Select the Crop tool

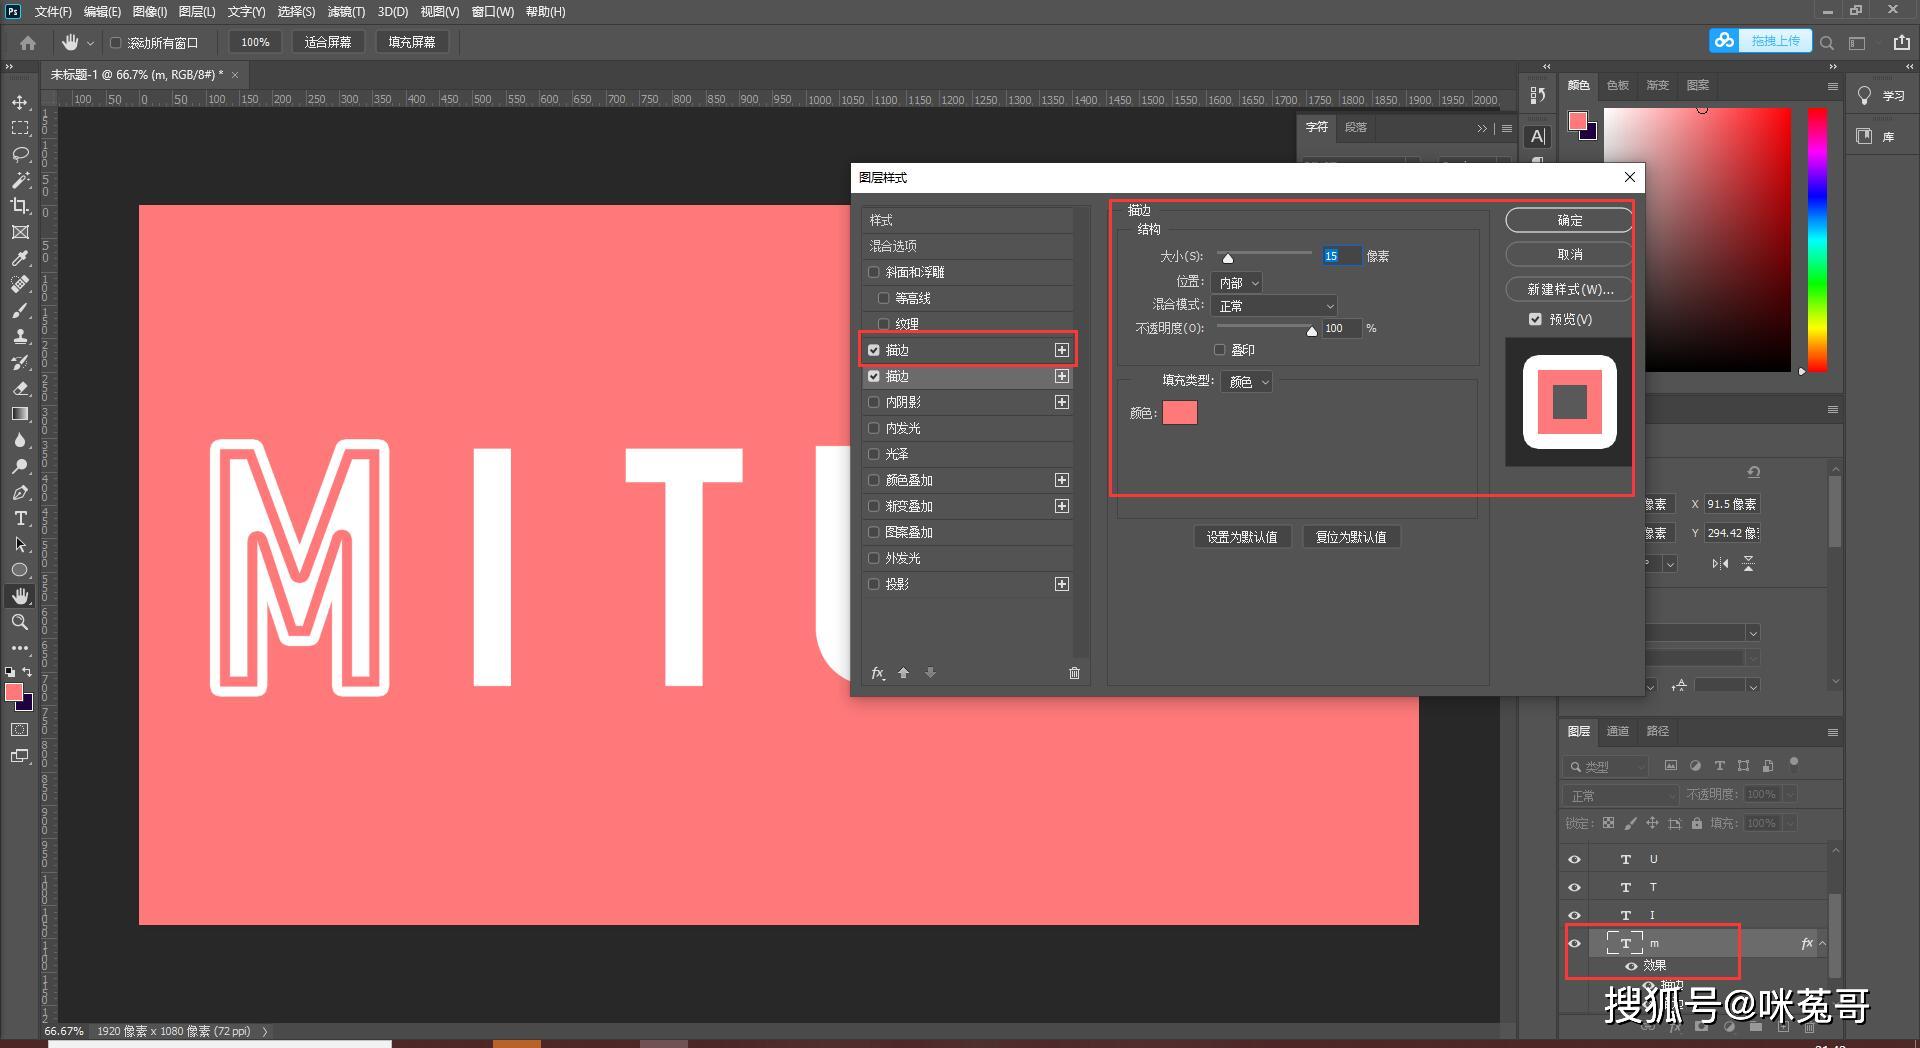[x=20, y=206]
